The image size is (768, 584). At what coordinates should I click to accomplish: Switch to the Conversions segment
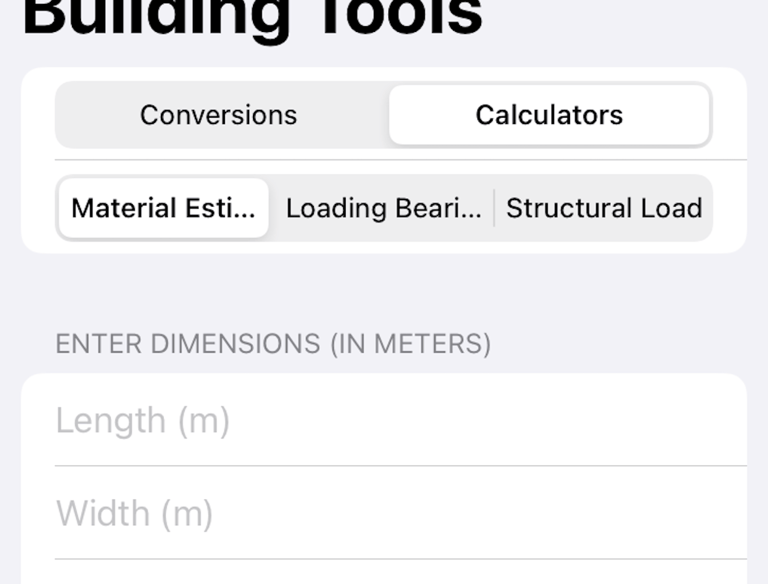coord(219,115)
